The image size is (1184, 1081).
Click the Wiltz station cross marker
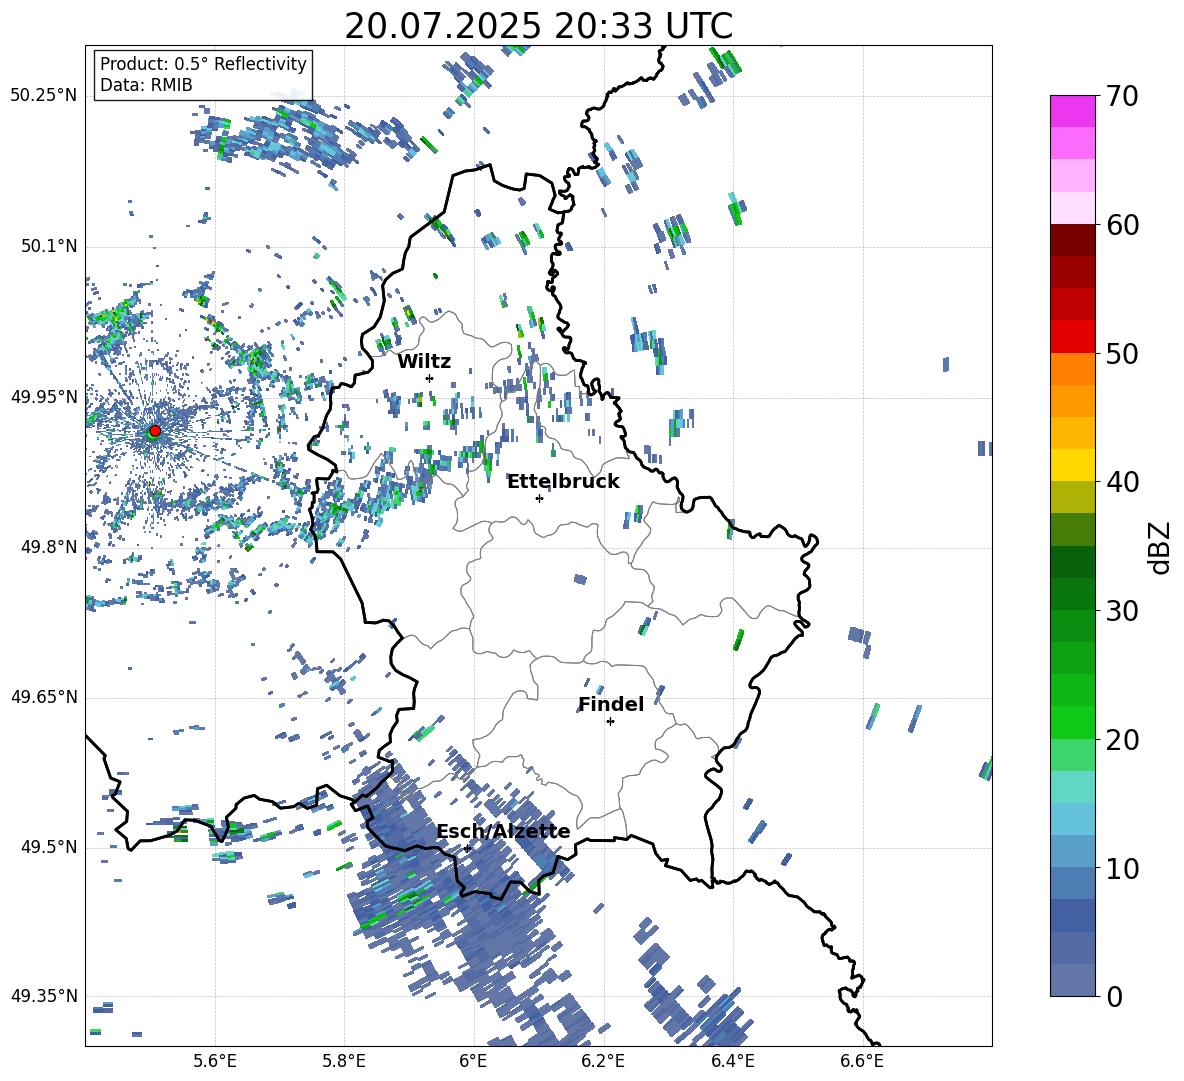click(430, 378)
